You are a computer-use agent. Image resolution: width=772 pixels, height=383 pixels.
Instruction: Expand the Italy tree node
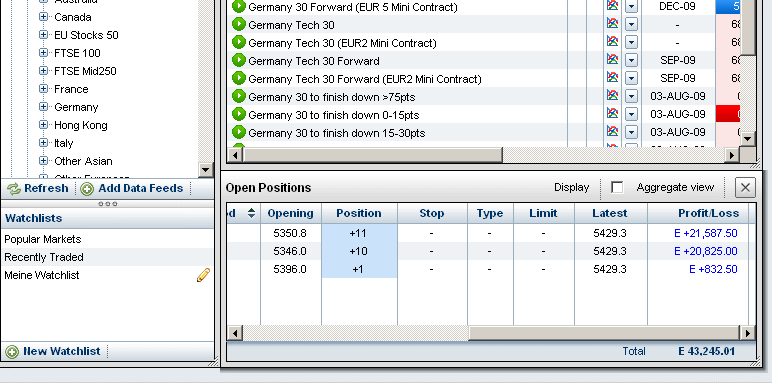[43, 143]
